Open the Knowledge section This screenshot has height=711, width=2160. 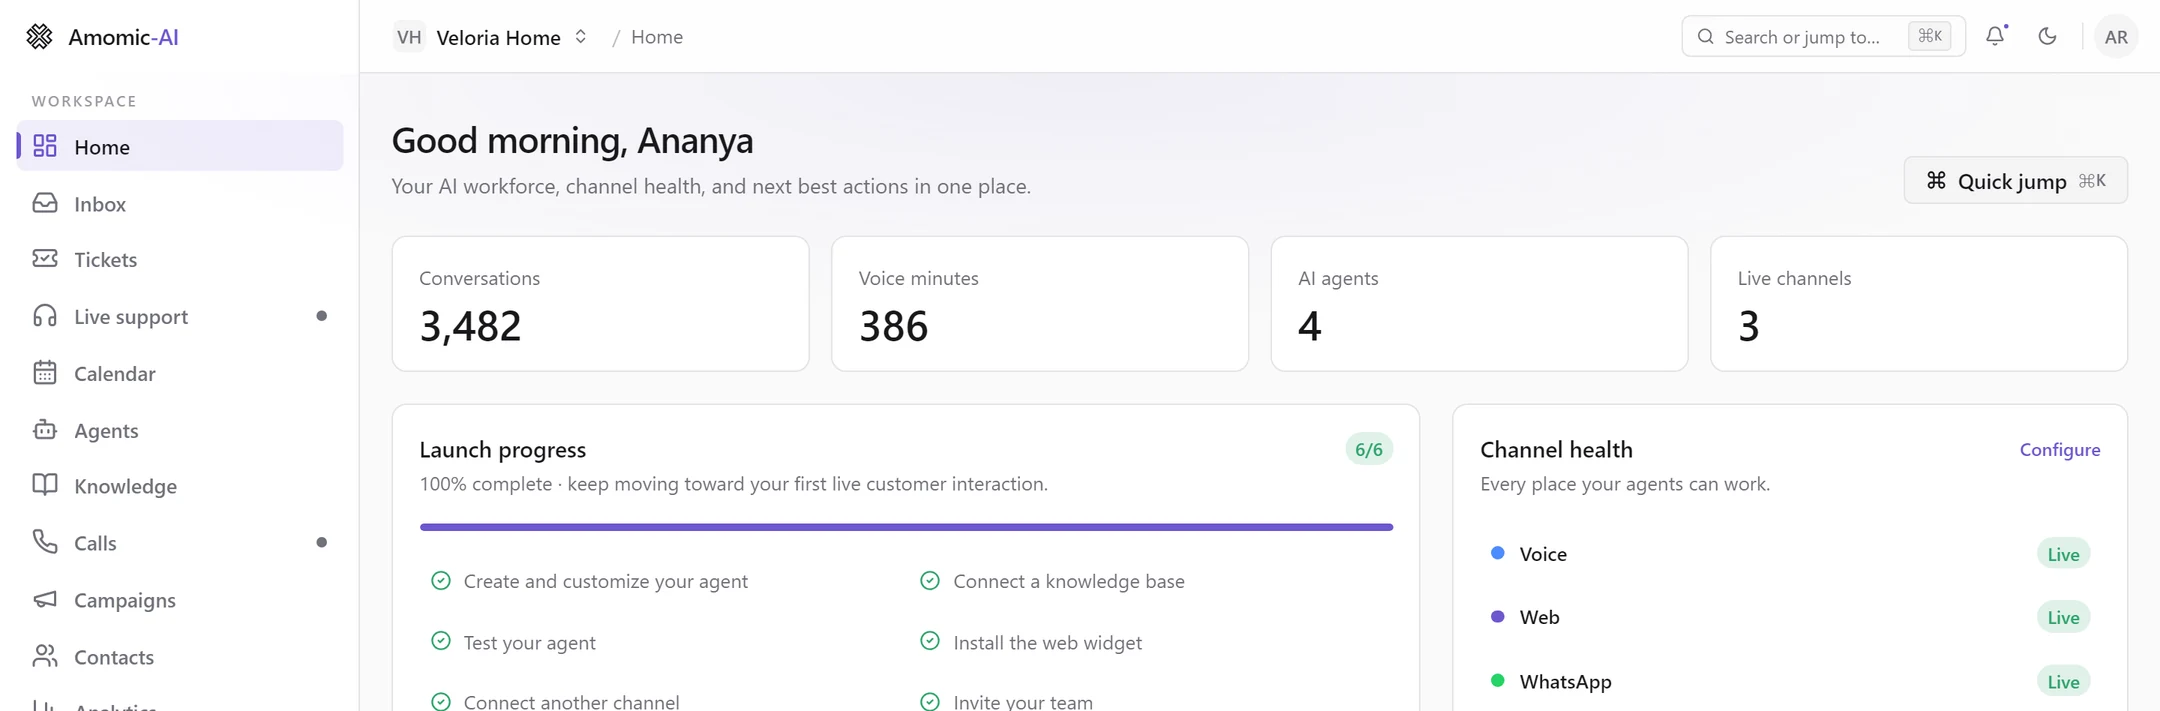coord(180,485)
